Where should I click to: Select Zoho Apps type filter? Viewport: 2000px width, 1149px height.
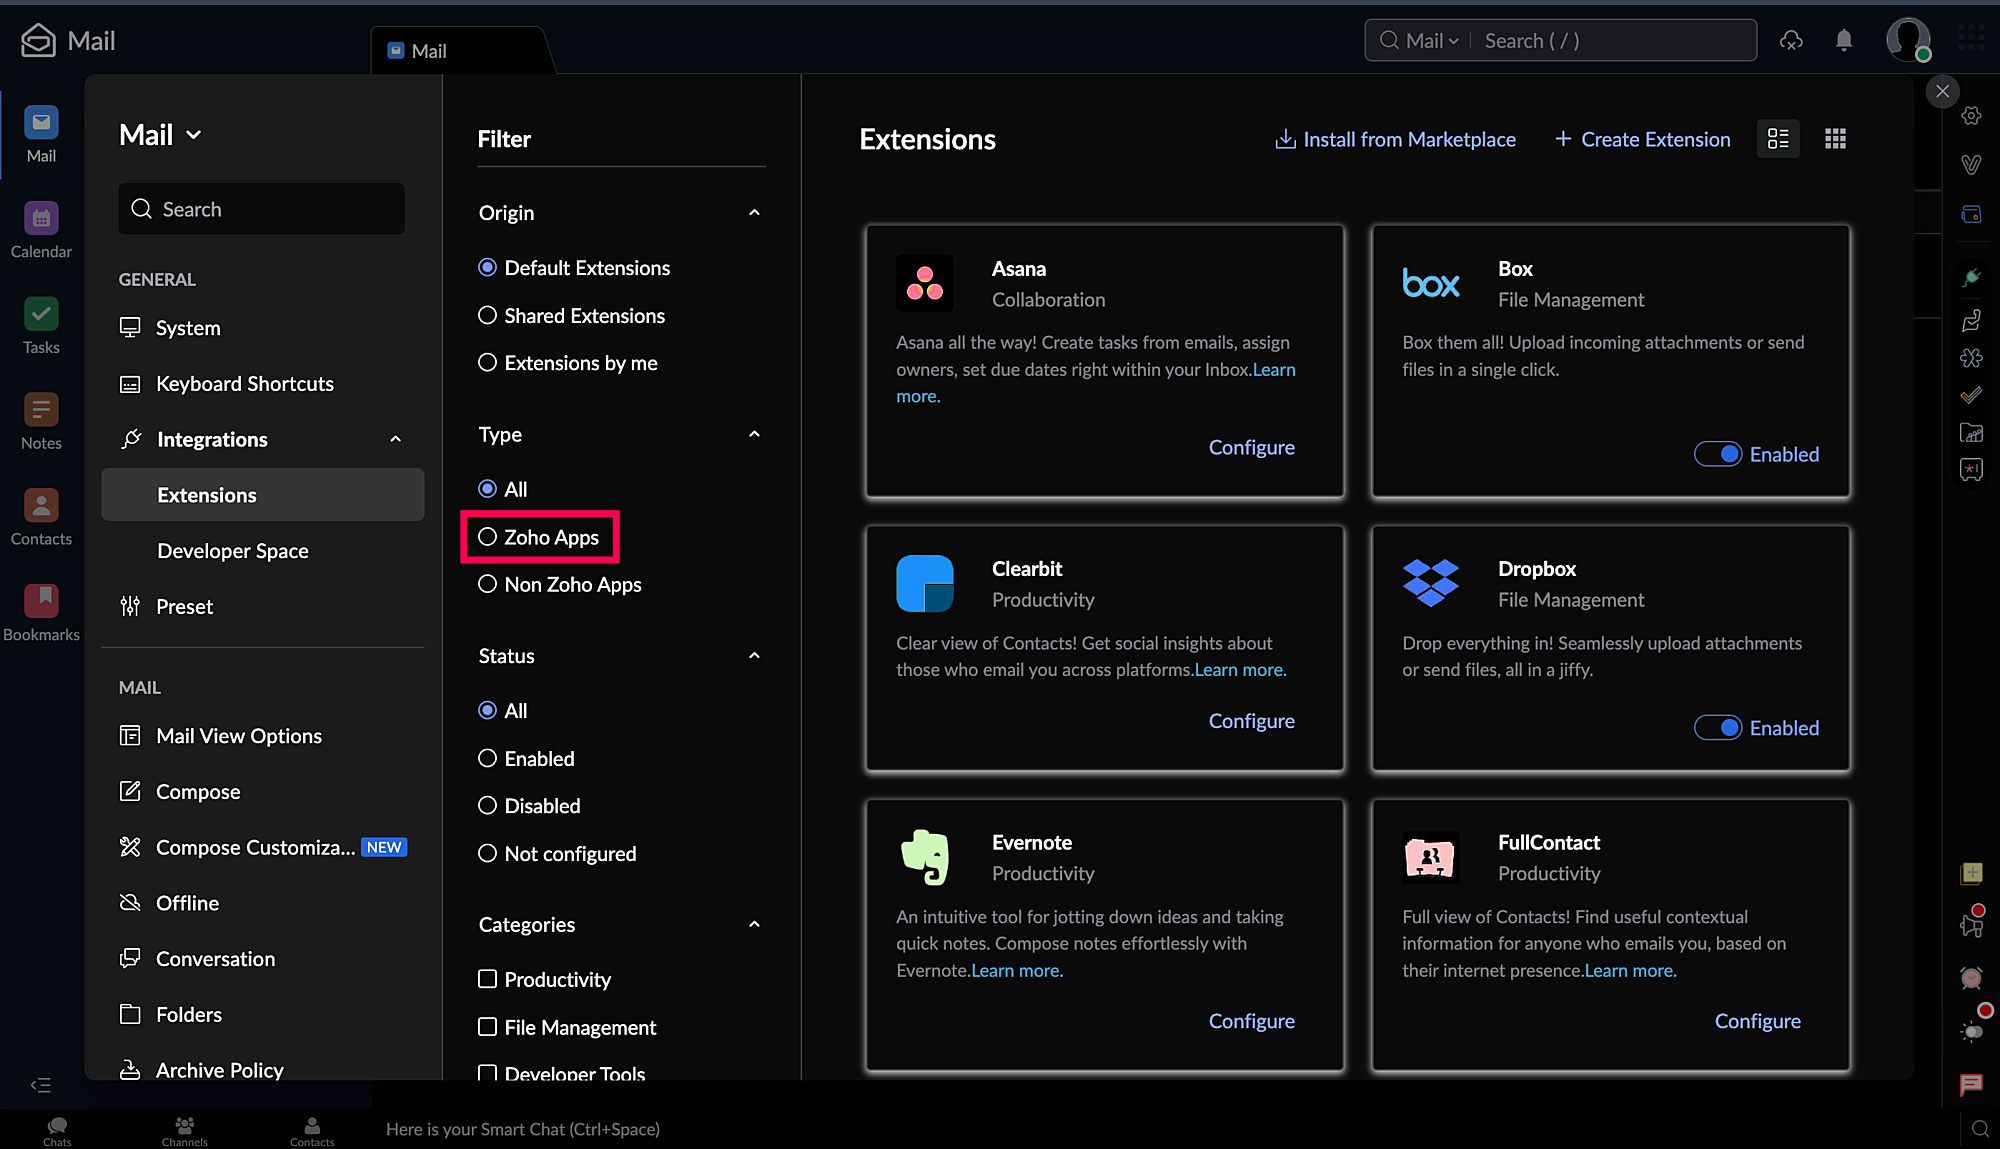pos(539,537)
